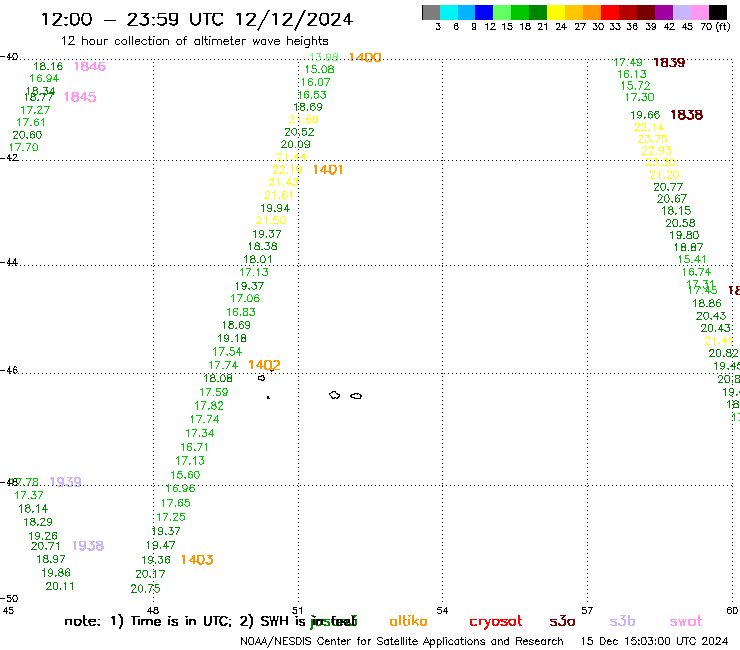Image resolution: width=740 pixels, height=650 pixels.
Task: Click longitude axis label 54
Action: (x=442, y=610)
